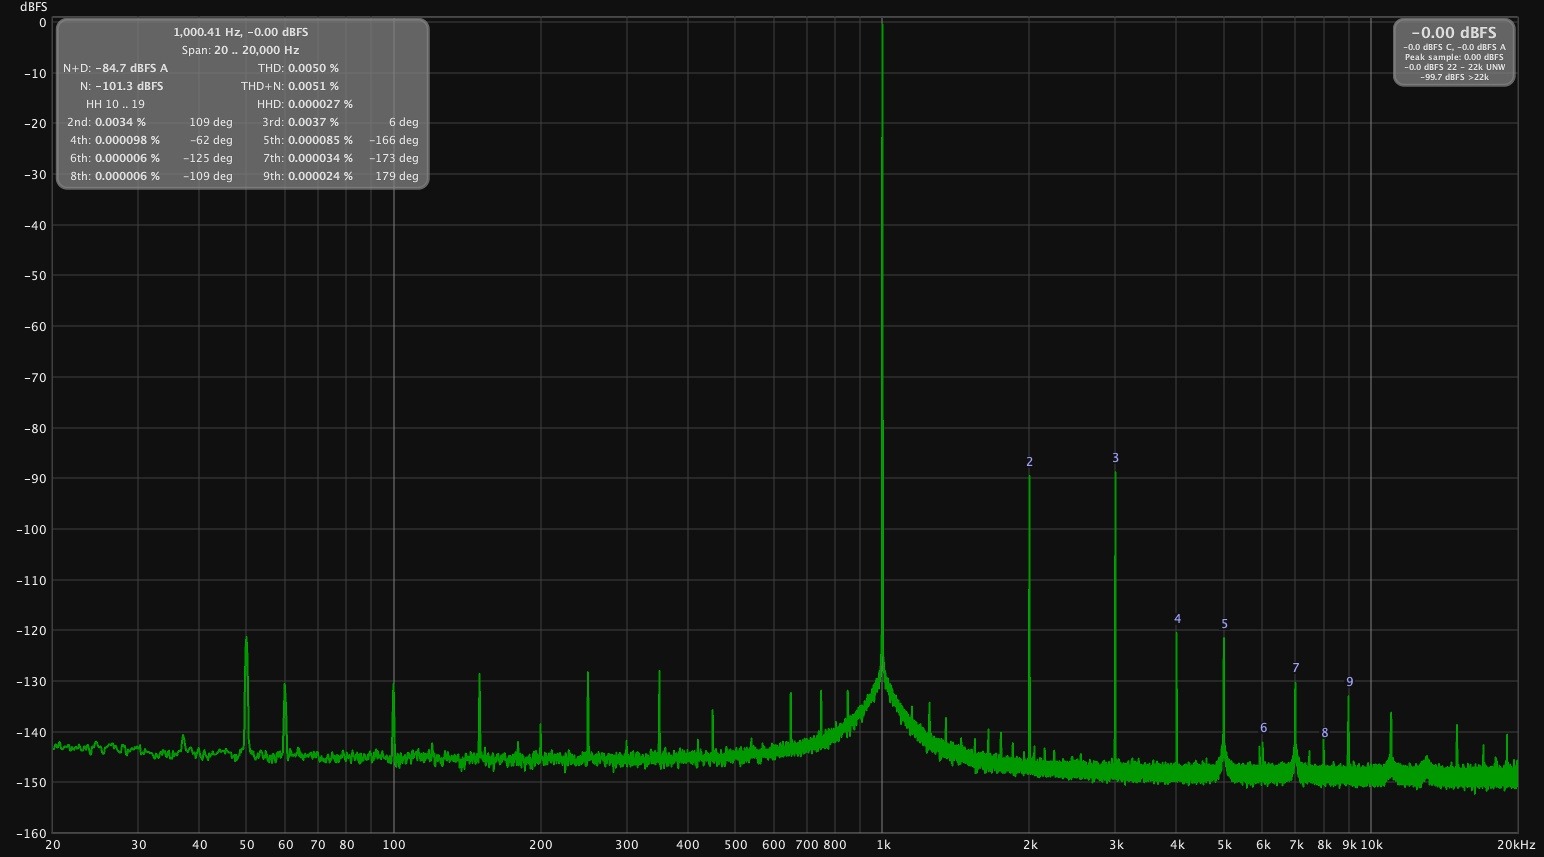Click the 6 deg phase value
Screen dimensions: 1544x857
click(x=404, y=122)
